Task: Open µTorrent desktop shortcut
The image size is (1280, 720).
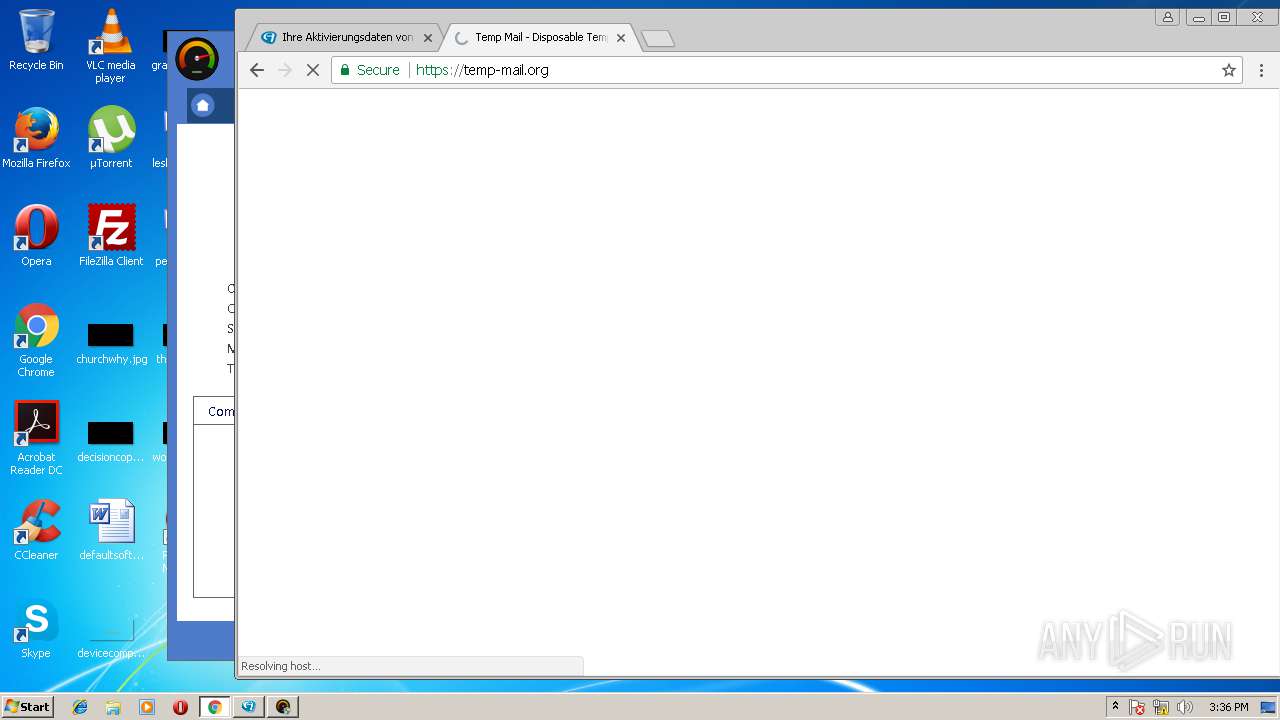Action: click(x=111, y=137)
